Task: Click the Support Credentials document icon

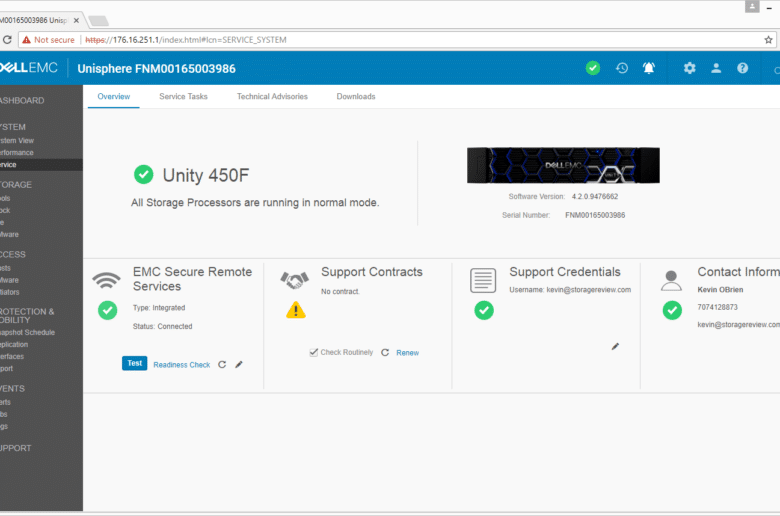Action: (483, 280)
